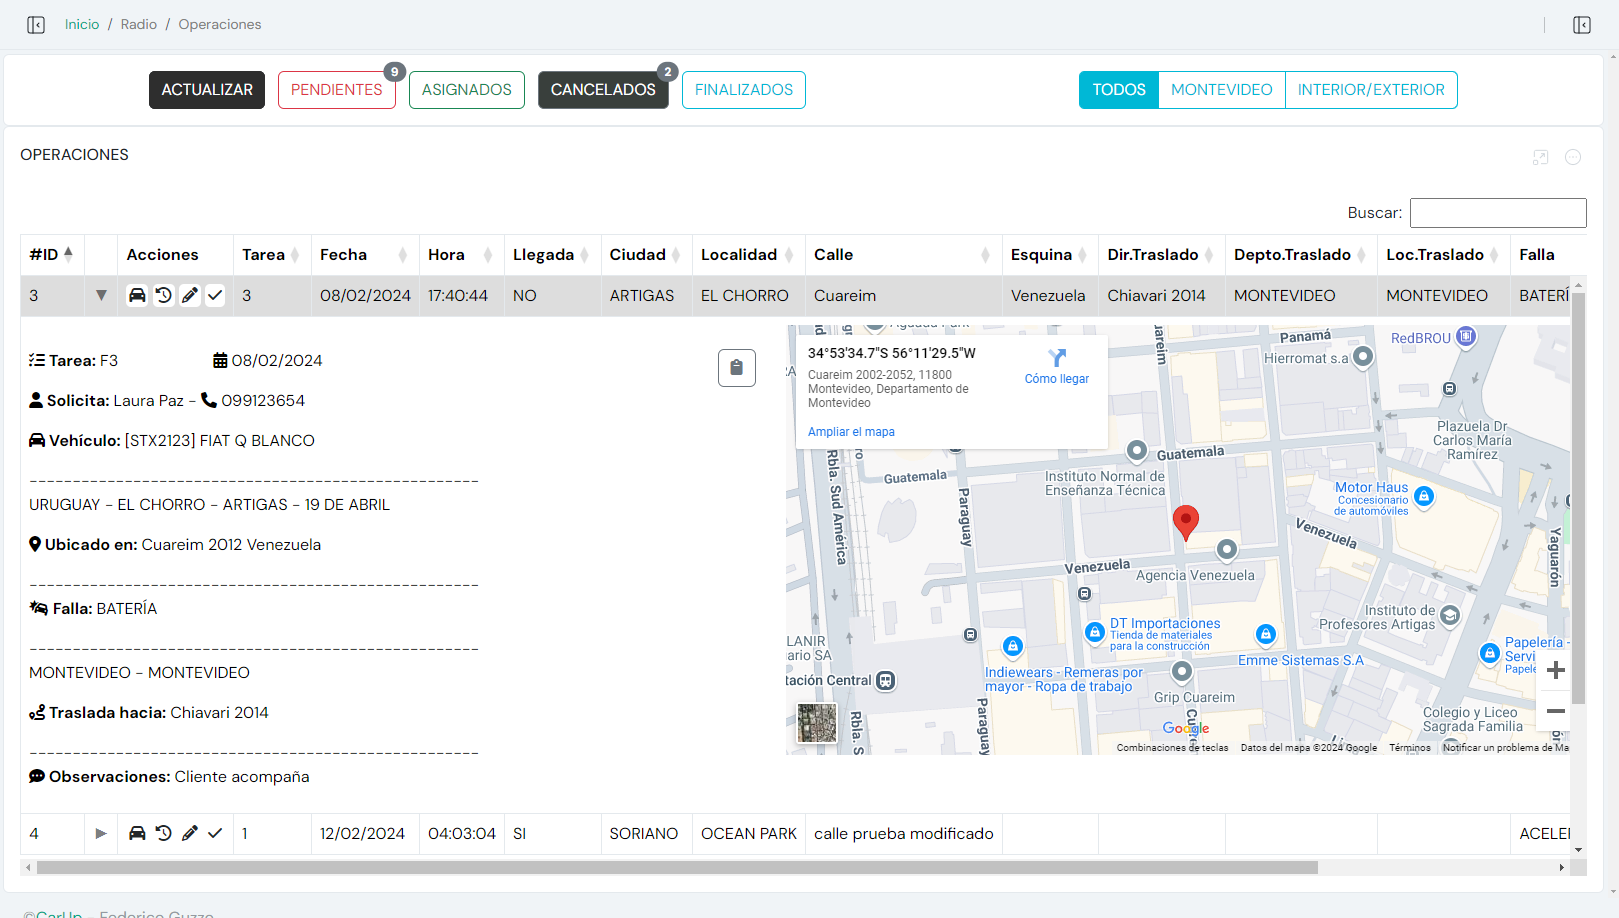Collapse details of operation row 3

(101, 295)
